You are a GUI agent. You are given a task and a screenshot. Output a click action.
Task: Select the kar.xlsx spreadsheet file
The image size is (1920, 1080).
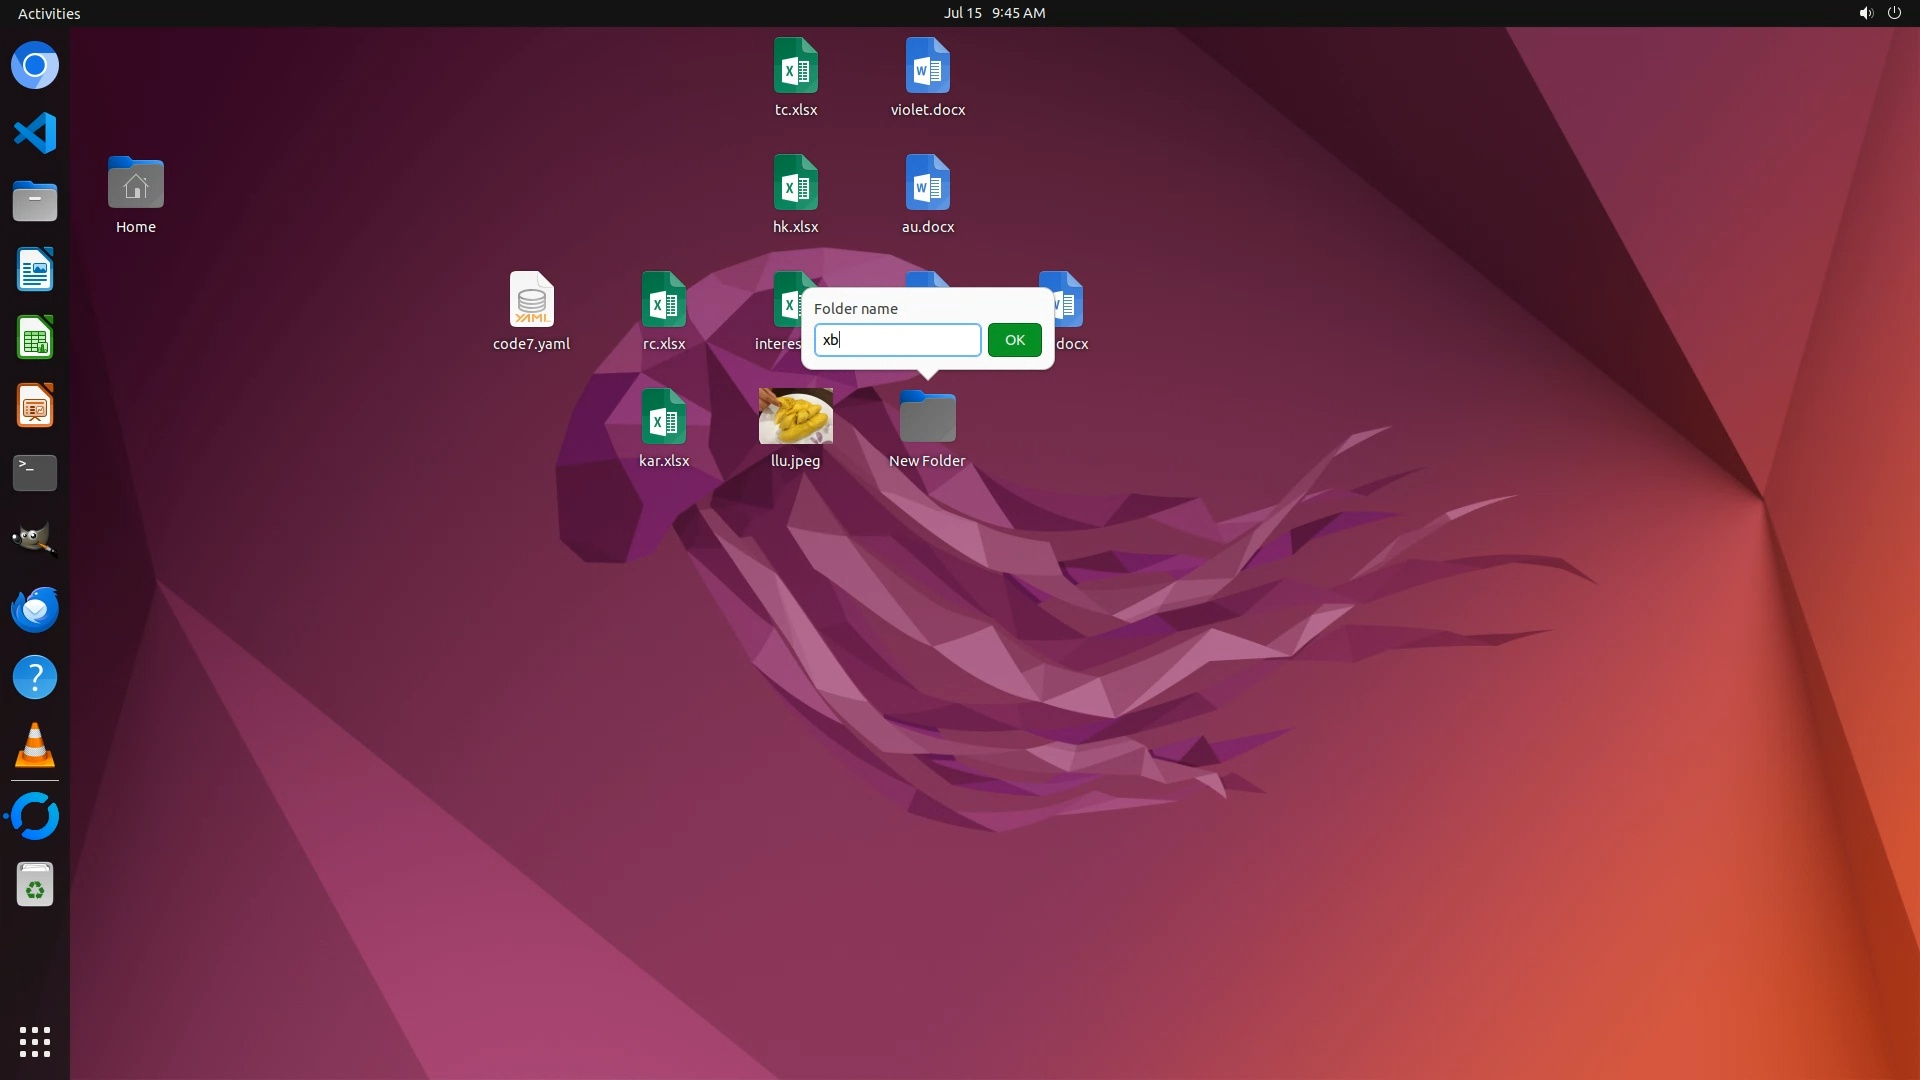tap(664, 416)
